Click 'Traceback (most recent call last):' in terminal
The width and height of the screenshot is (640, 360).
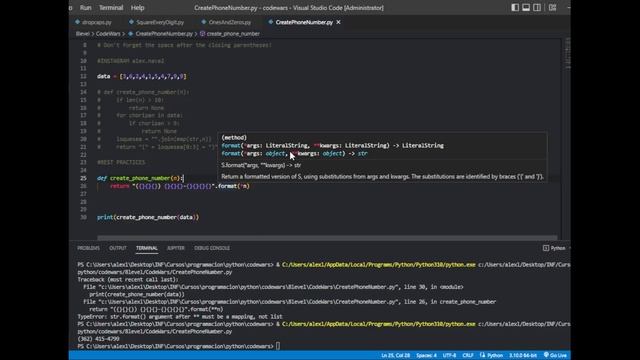point(128,280)
